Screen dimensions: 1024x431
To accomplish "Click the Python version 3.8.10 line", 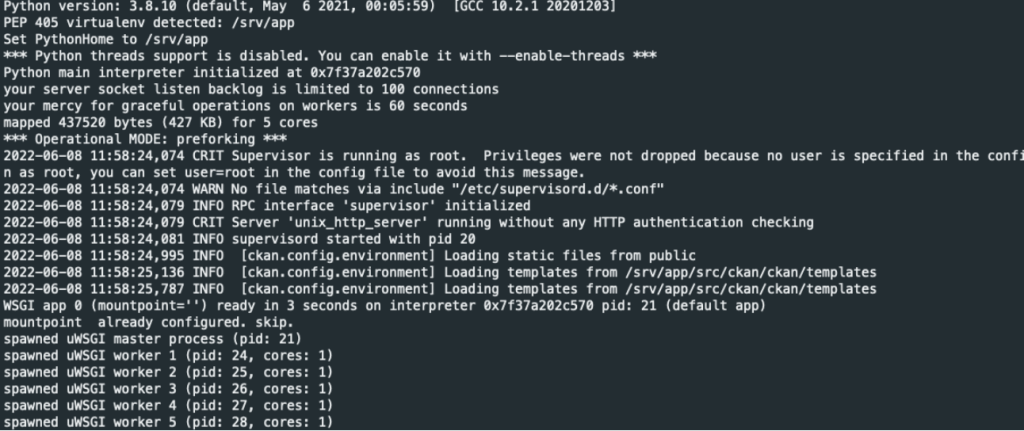I will click(x=310, y=7).
